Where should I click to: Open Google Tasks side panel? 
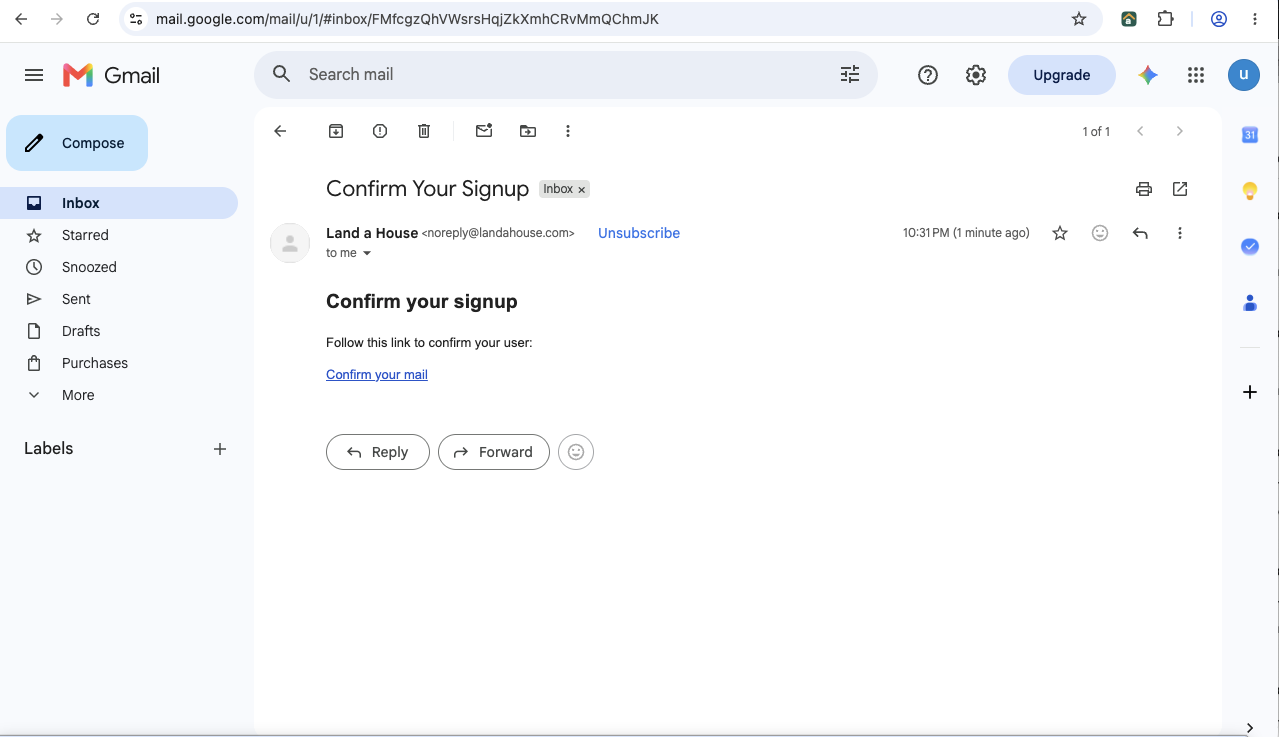click(x=1250, y=246)
